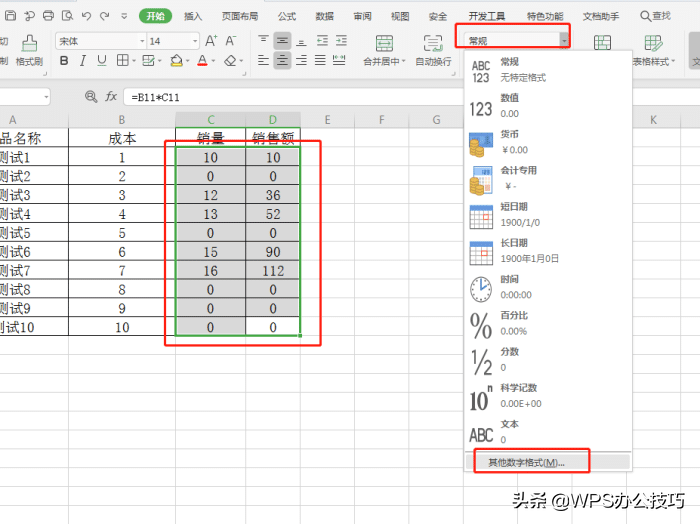
Task: Switch to the 插入 (Insert) tab
Action: (x=193, y=17)
